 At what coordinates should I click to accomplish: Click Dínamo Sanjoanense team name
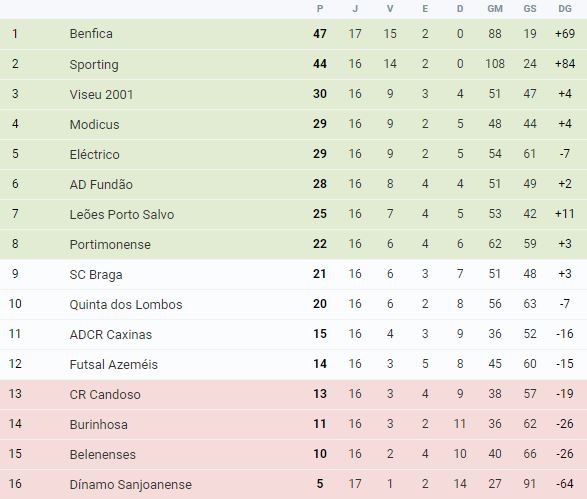[131, 484]
